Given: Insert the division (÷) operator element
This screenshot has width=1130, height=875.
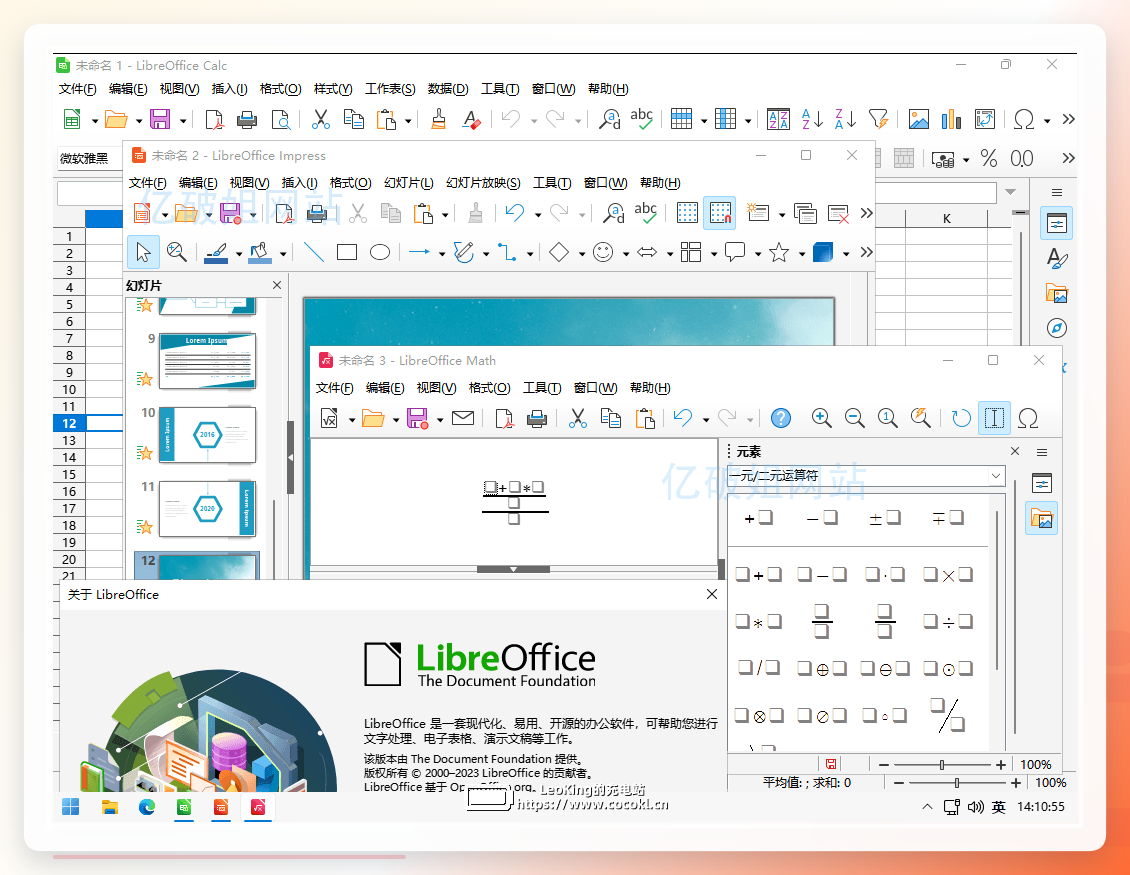Looking at the screenshot, I should tap(948, 622).
